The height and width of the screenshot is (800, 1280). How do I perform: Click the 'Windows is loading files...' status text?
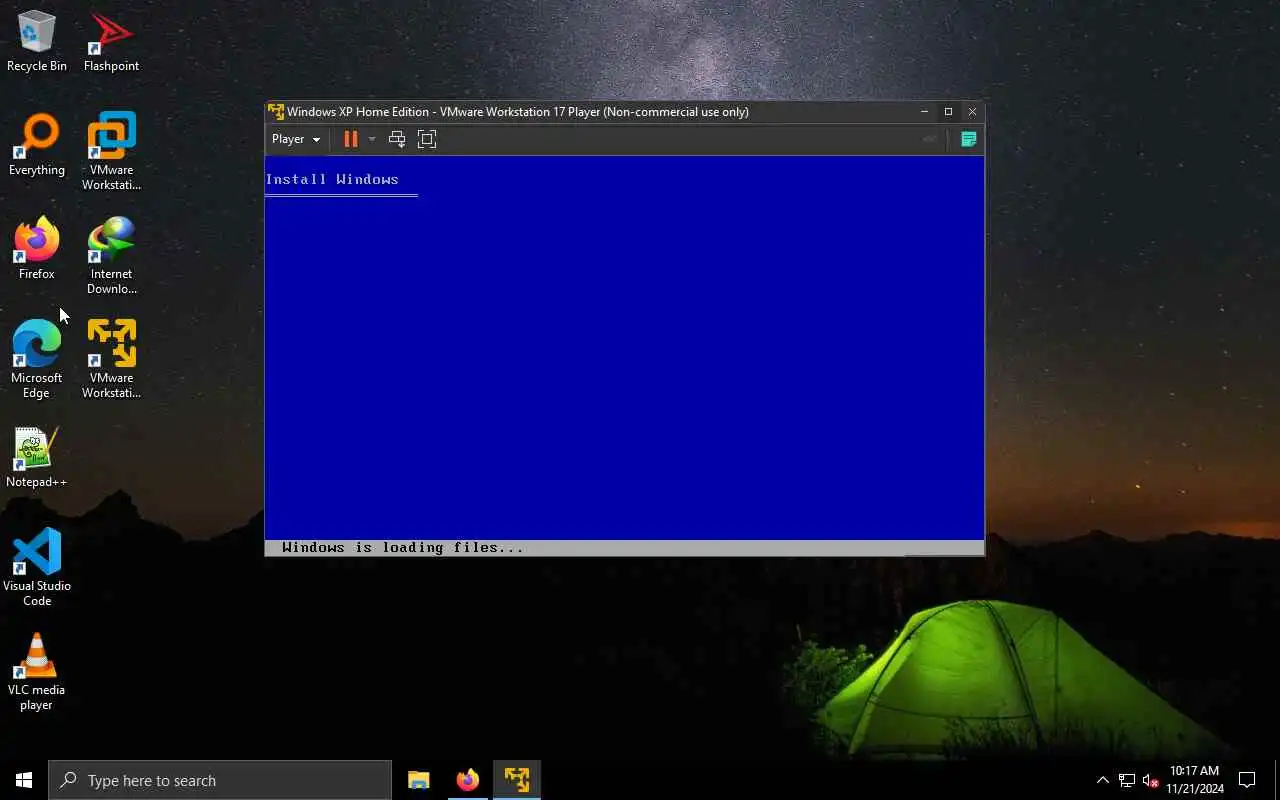(x=403, y=548)
